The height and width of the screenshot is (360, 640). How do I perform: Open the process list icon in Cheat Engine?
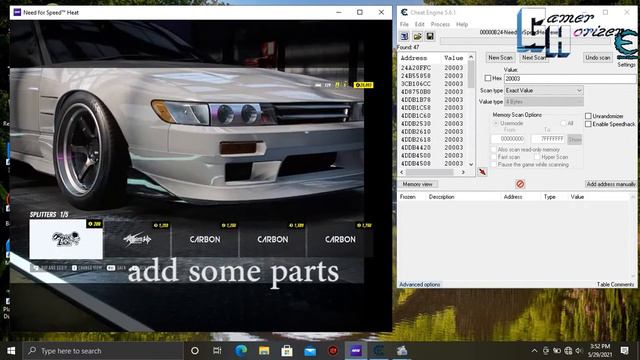[404, 36]
